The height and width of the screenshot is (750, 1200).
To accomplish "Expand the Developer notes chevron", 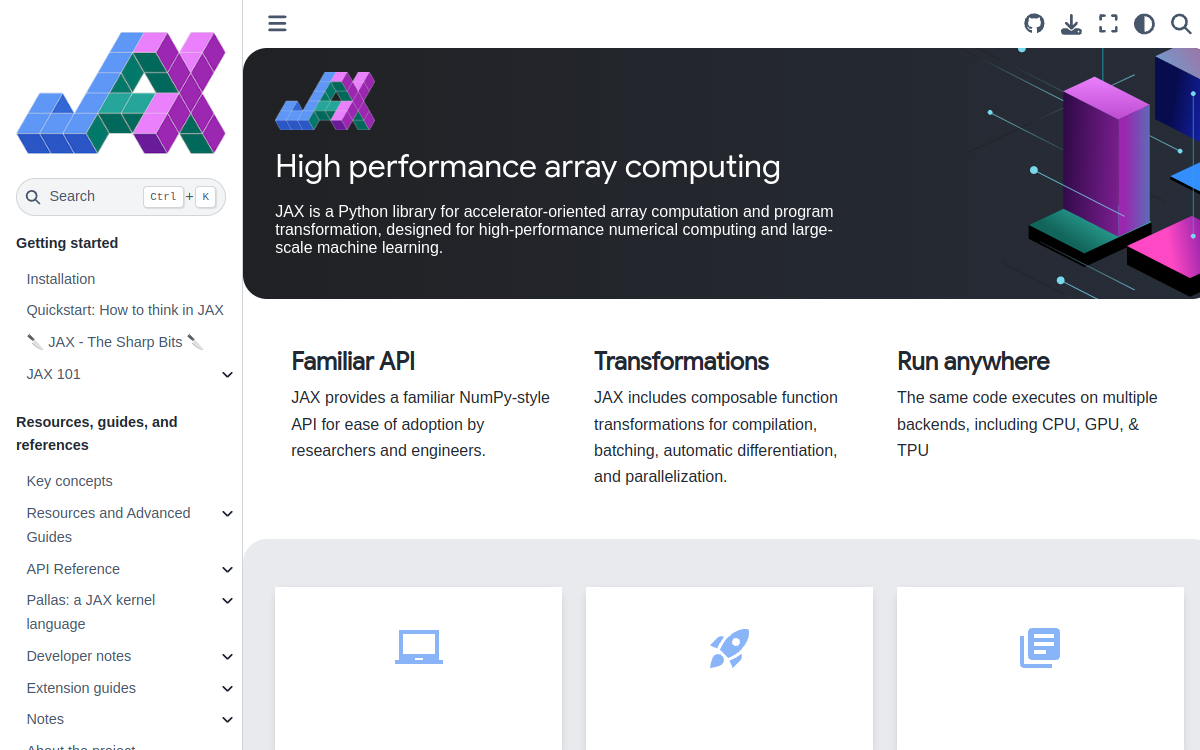I will [x=227, y=657].
